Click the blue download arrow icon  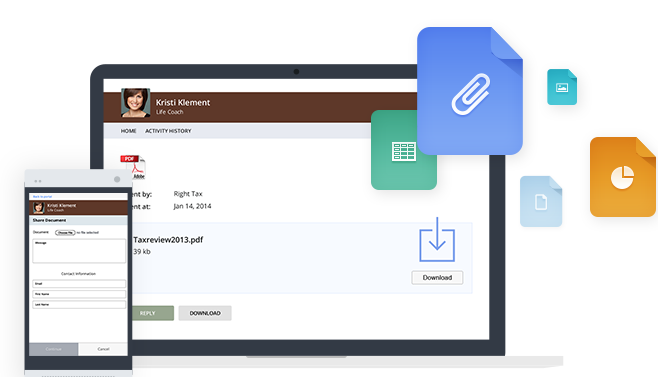[x=437, y=240]
